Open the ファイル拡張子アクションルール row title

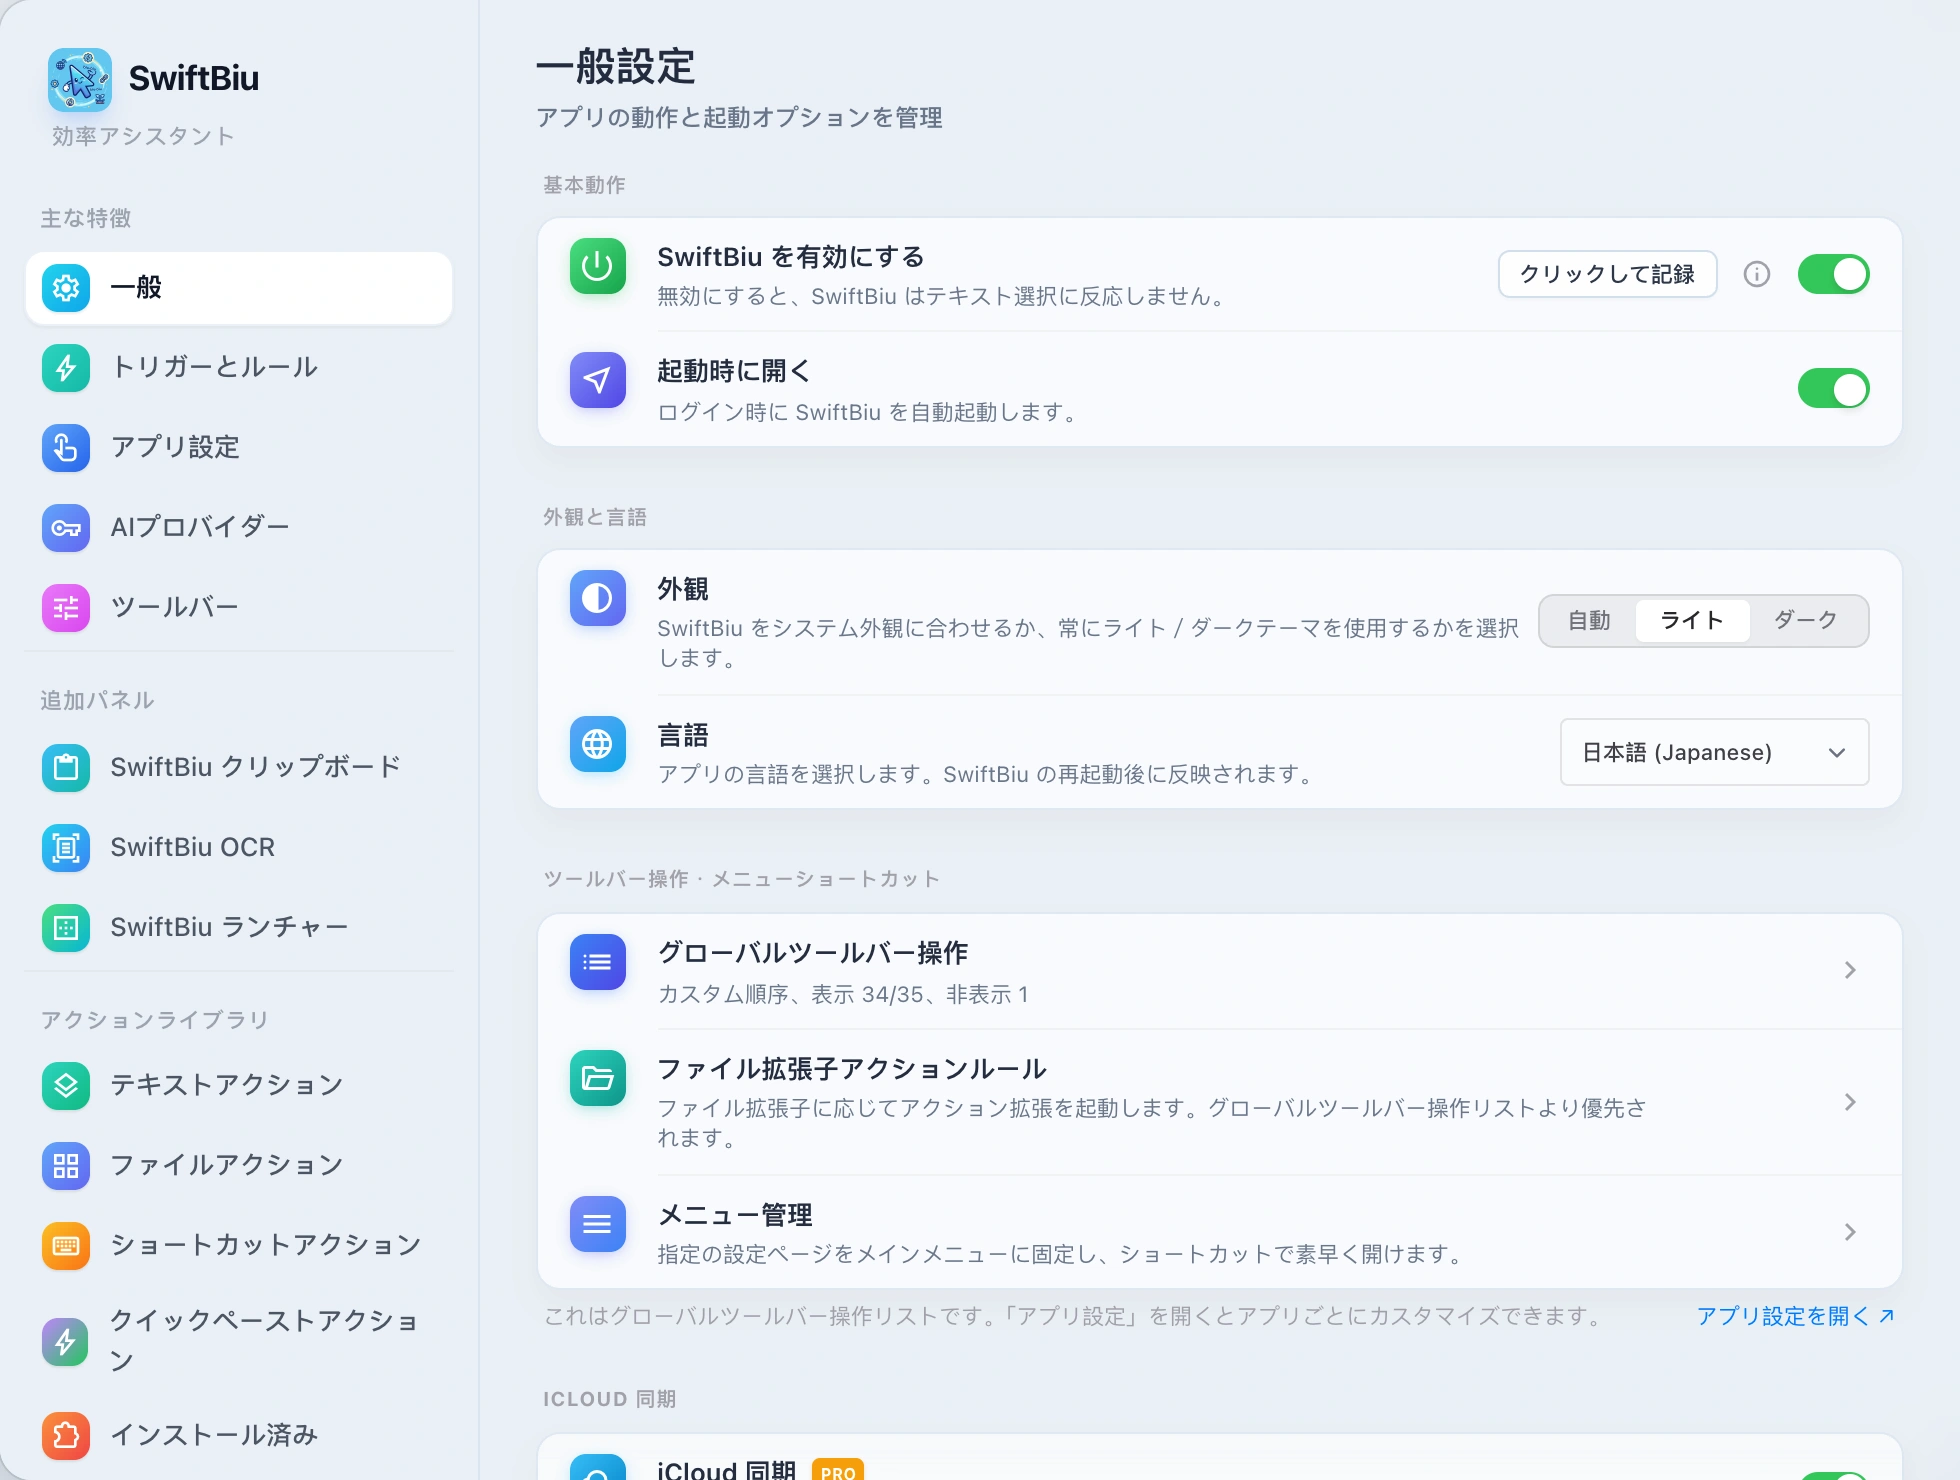click(852, 1069)
